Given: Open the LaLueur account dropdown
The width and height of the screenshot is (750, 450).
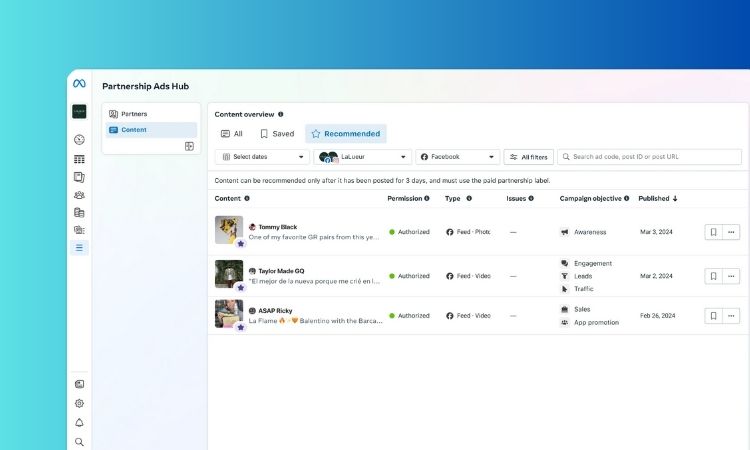Looking at the screenshot, I should point(363,157).
